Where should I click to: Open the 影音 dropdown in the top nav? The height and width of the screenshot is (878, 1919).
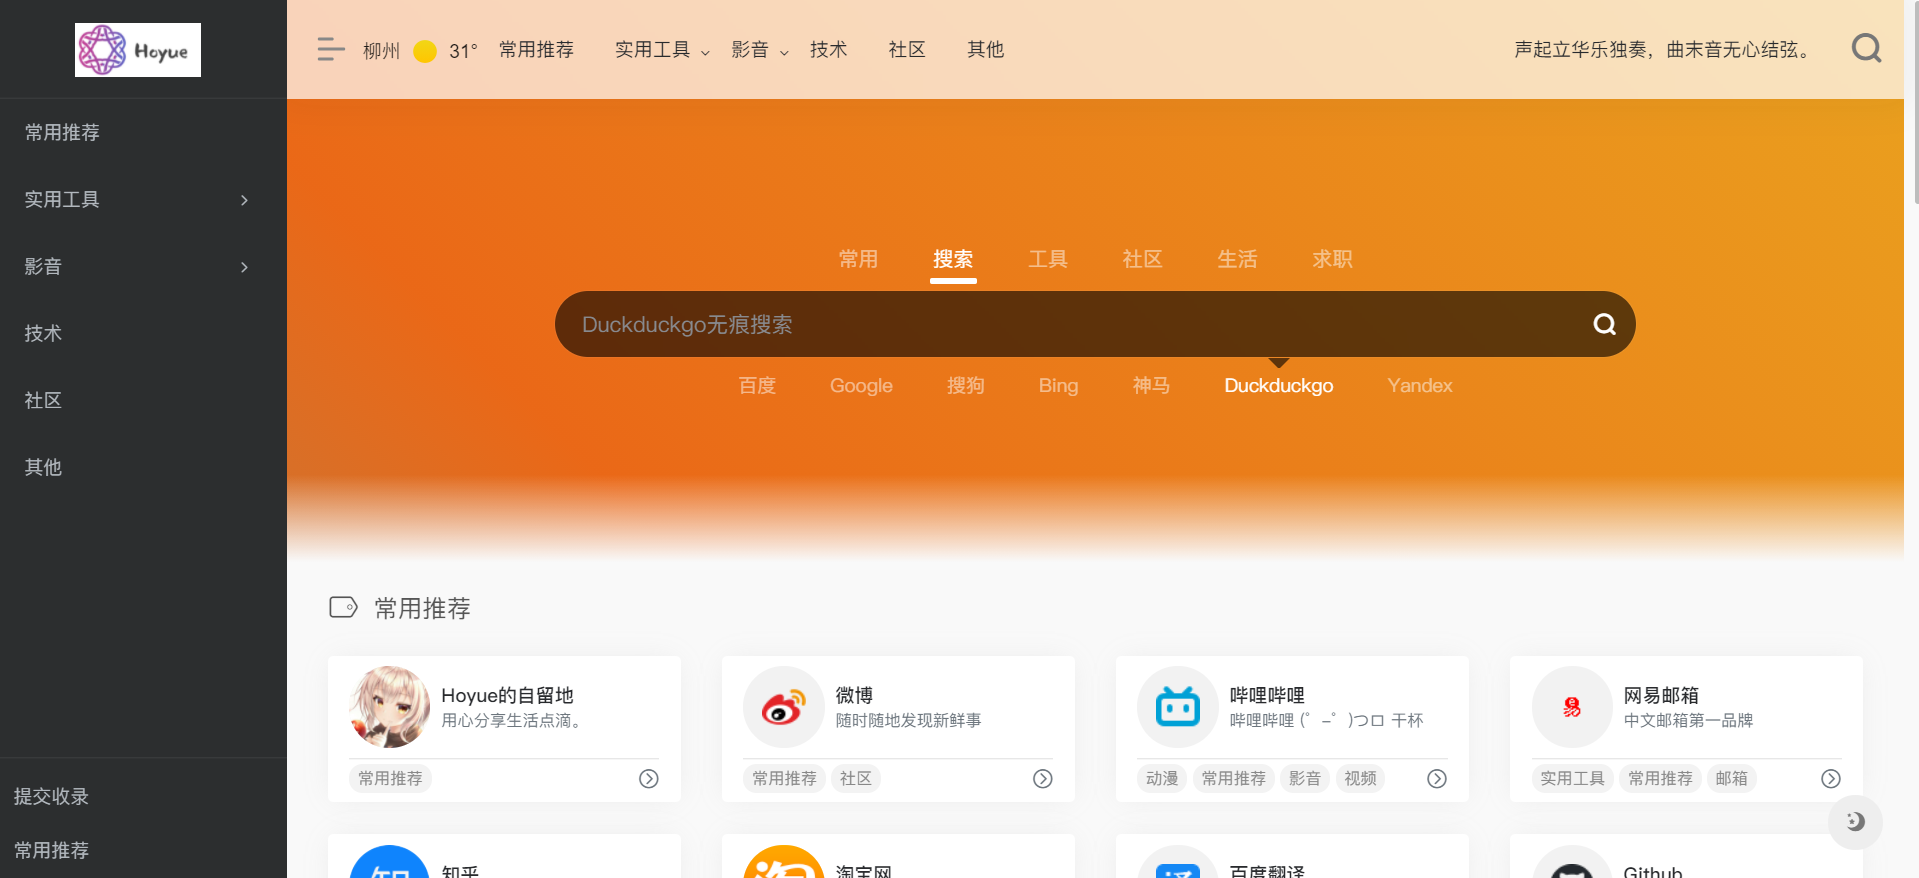[x=760, y=50]
